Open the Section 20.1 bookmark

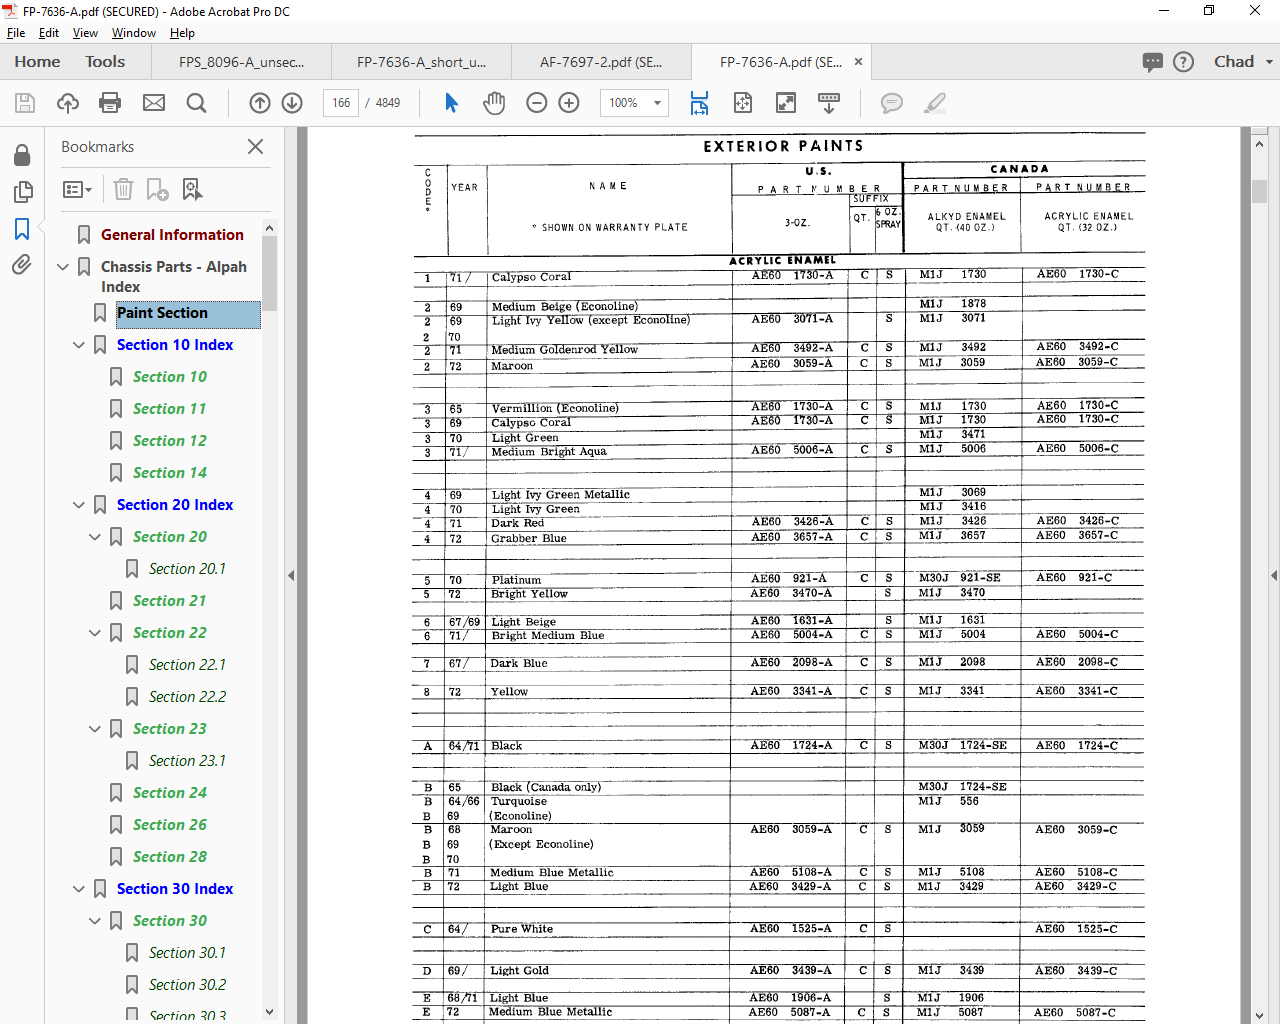tap(187, 569)
